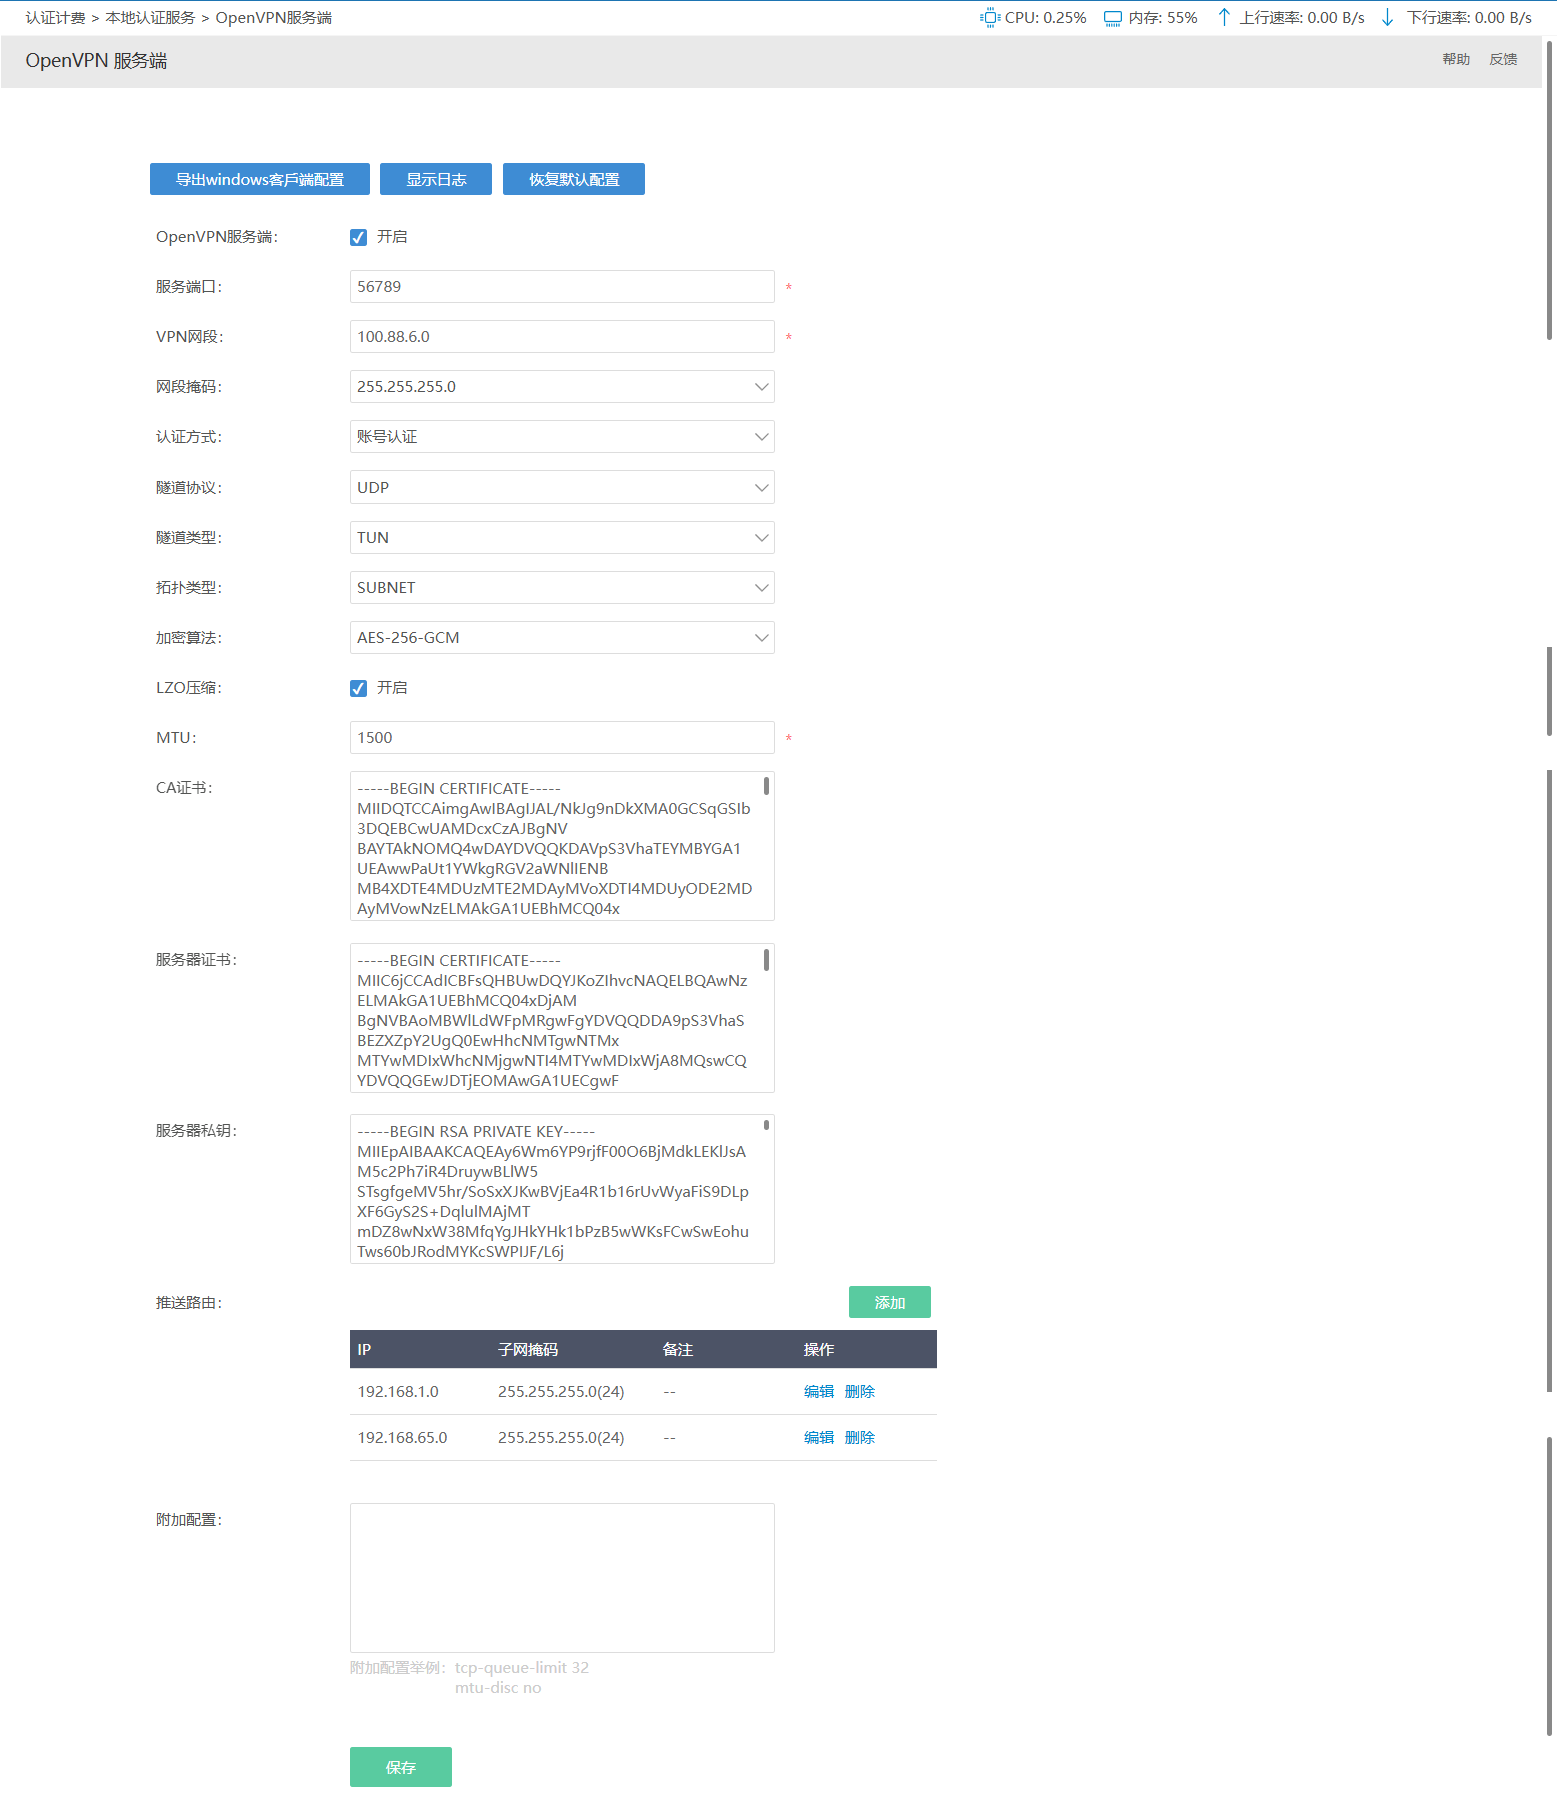Click the memory usage icon
Viewport: 1557px width, 1795px height.
(x=1112, y=18)
